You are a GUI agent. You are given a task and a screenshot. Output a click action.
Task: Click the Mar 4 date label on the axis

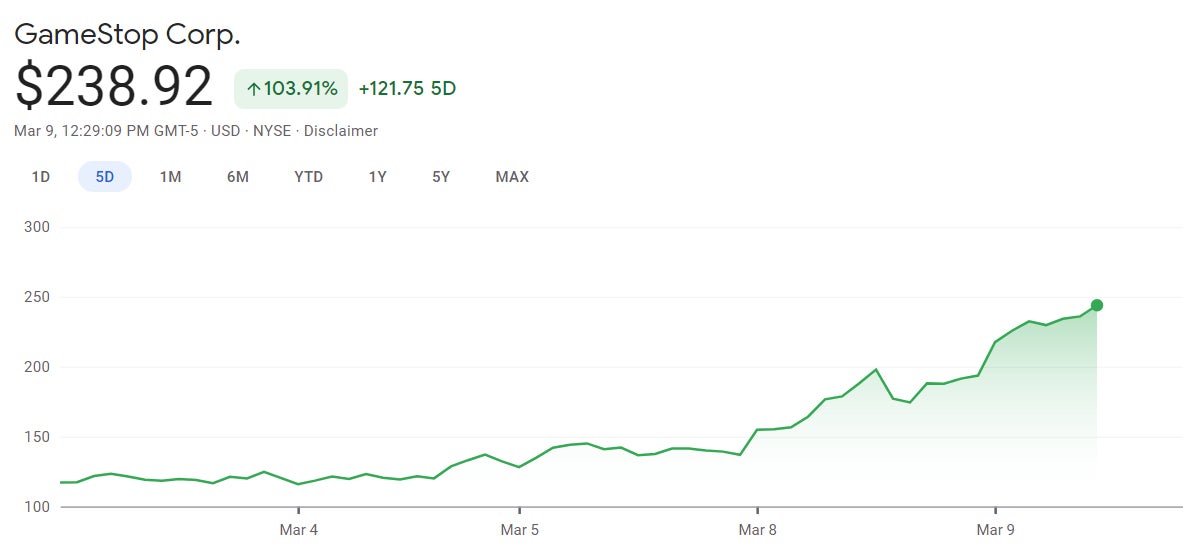coord(298,530)
